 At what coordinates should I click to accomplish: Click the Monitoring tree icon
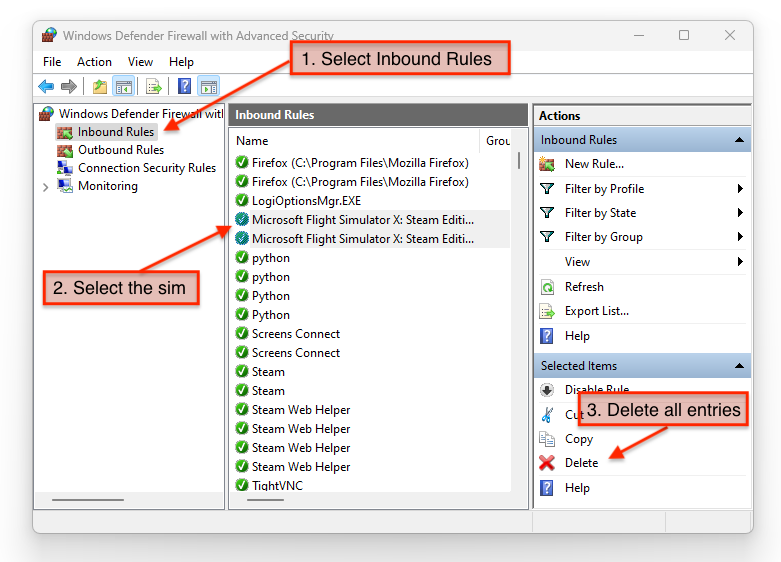pos(65,186)
